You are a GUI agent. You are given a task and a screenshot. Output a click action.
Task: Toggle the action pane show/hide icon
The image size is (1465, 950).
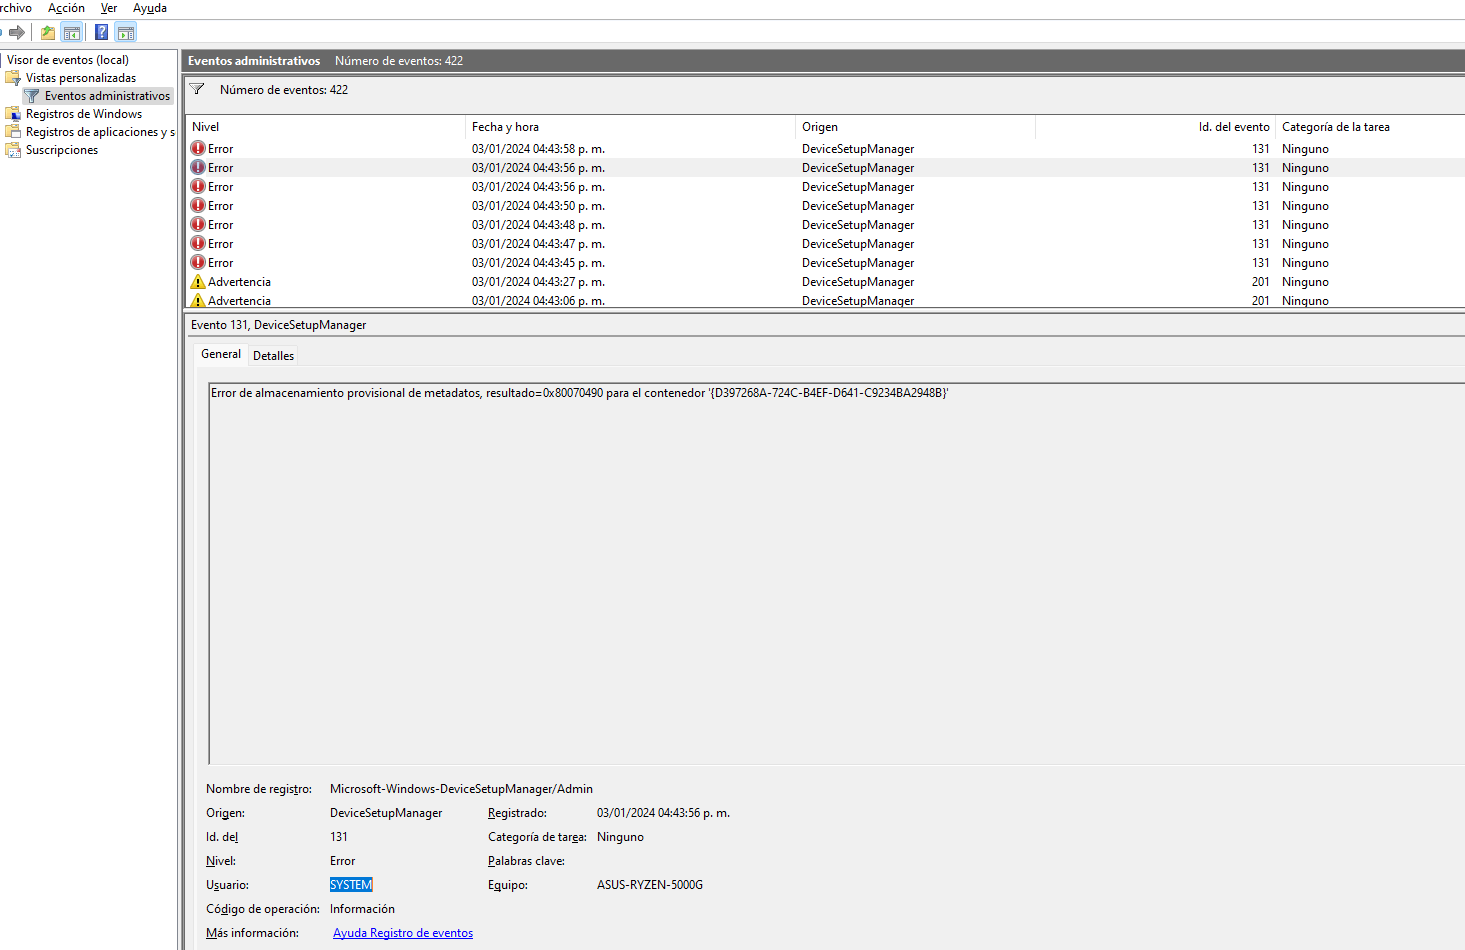125,32
